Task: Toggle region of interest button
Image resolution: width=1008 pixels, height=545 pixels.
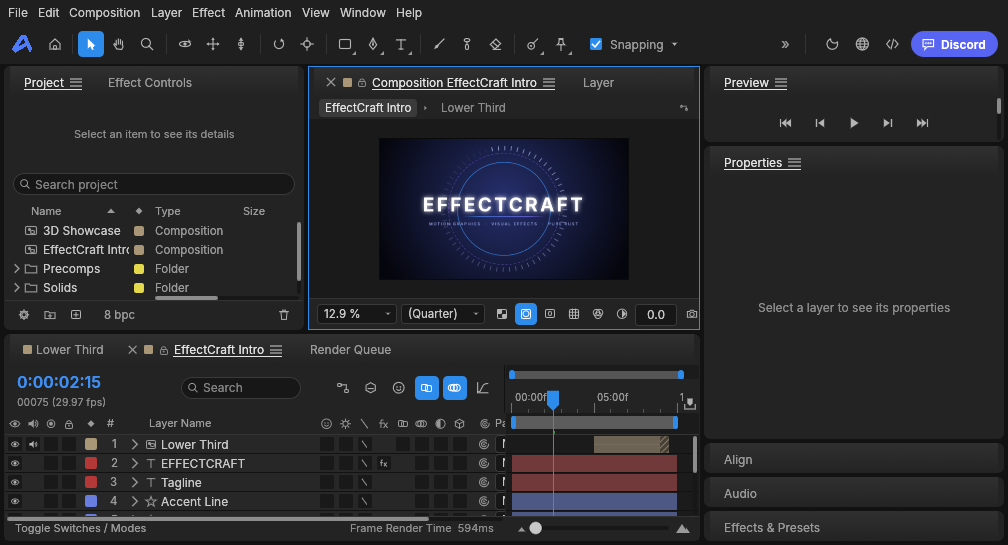Action: coord(550,314)
